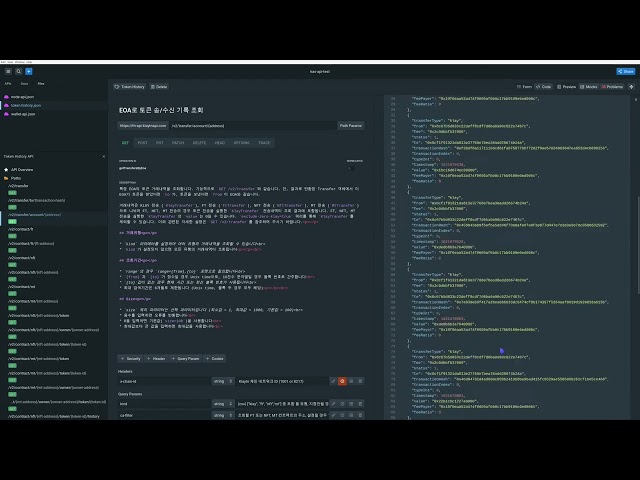This screenshot has width=640, height=480.
Task: Select token-history.json file
Action: tap(25, 105)
